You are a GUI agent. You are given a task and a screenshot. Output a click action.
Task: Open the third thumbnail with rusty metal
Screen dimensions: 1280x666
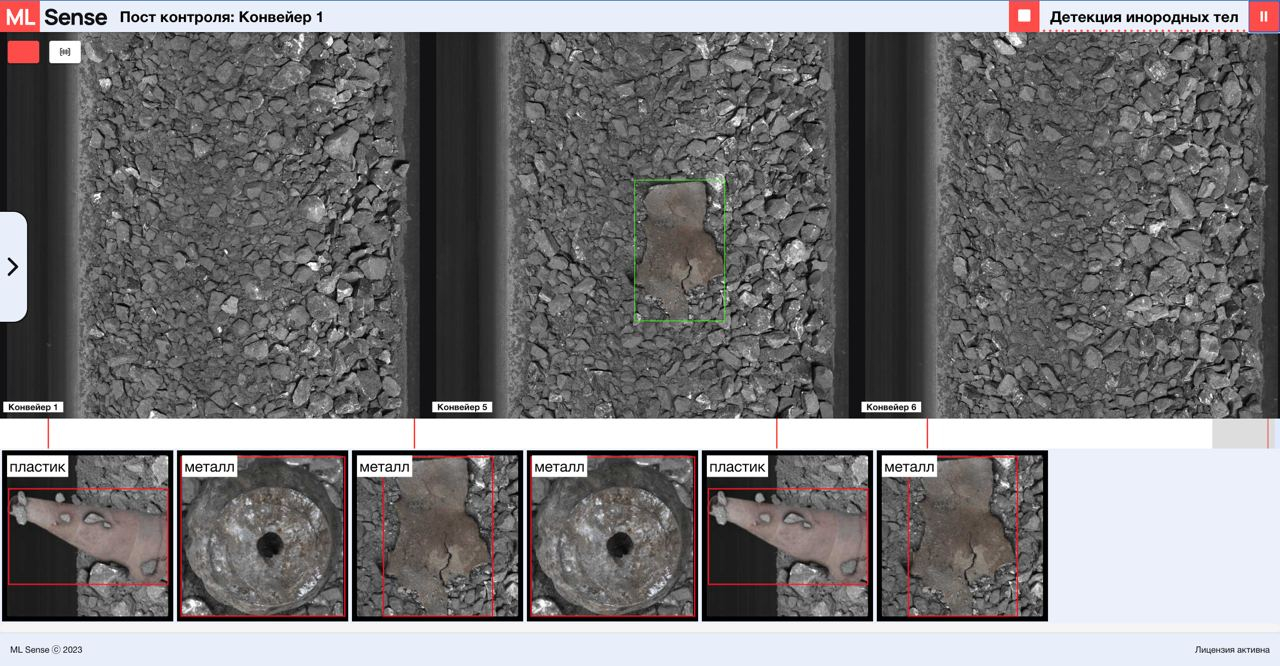pyautogui.click(x=437, y=536)
